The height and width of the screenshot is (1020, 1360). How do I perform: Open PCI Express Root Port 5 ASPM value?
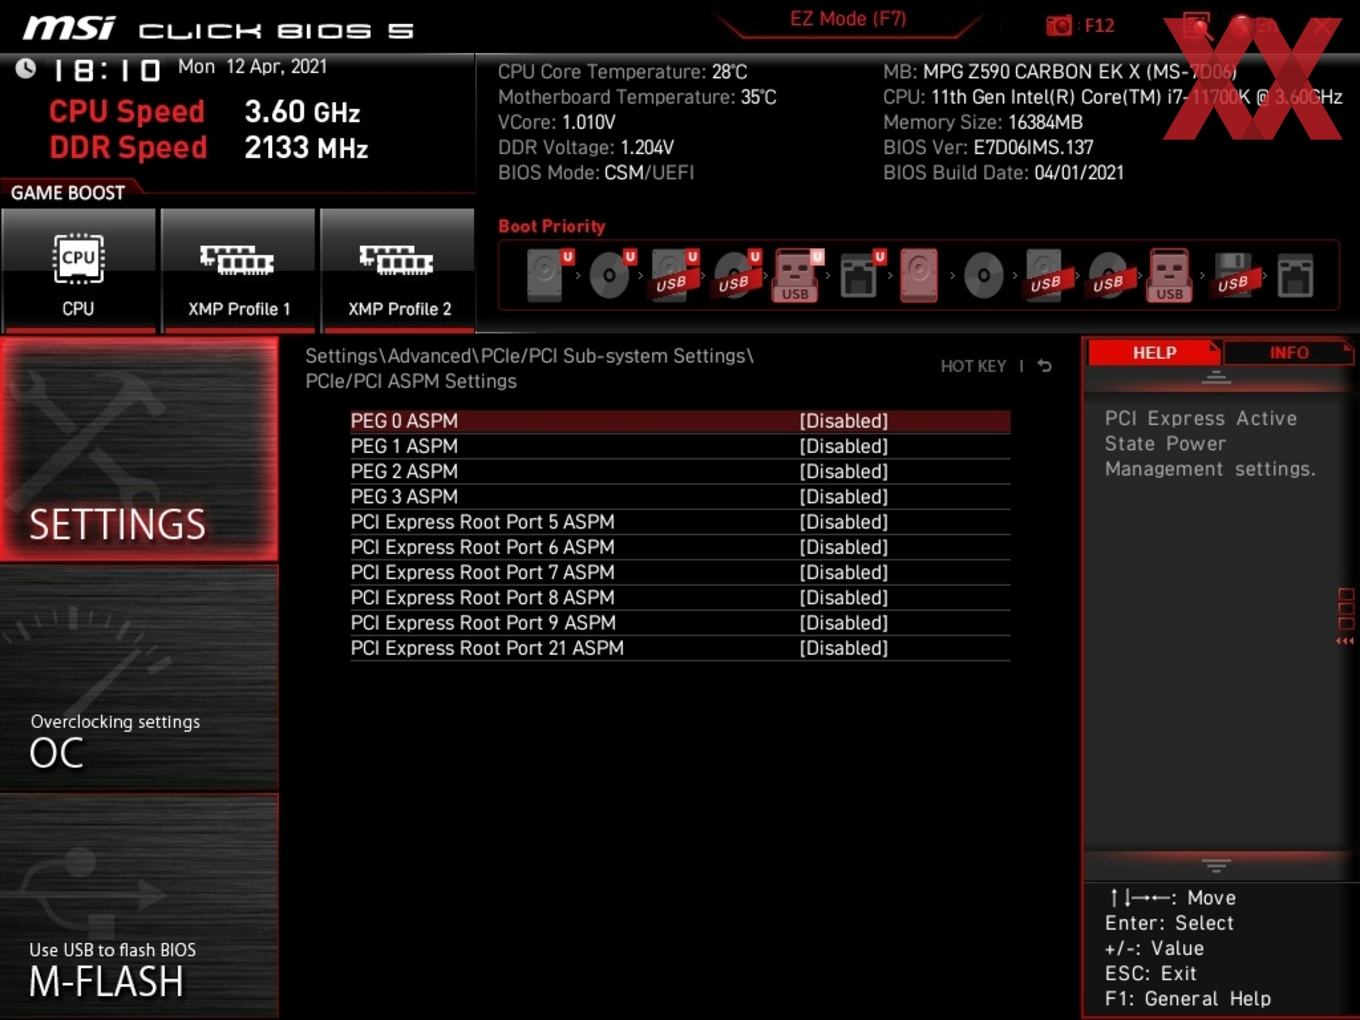point(843,522)
